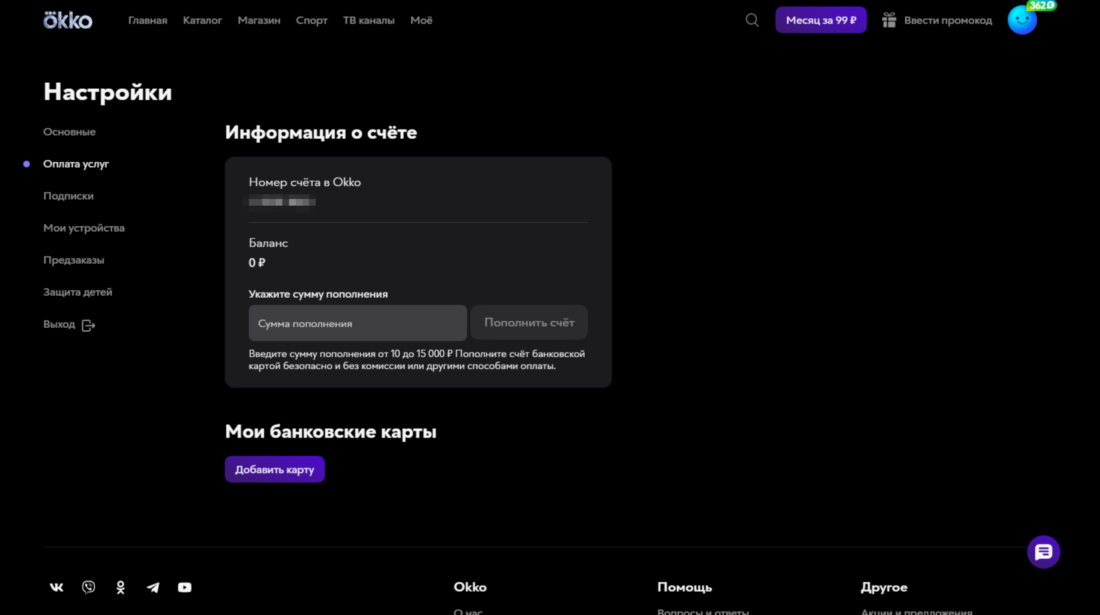
Task: Select Спорт in the top navigation
Action: [311, 20]
